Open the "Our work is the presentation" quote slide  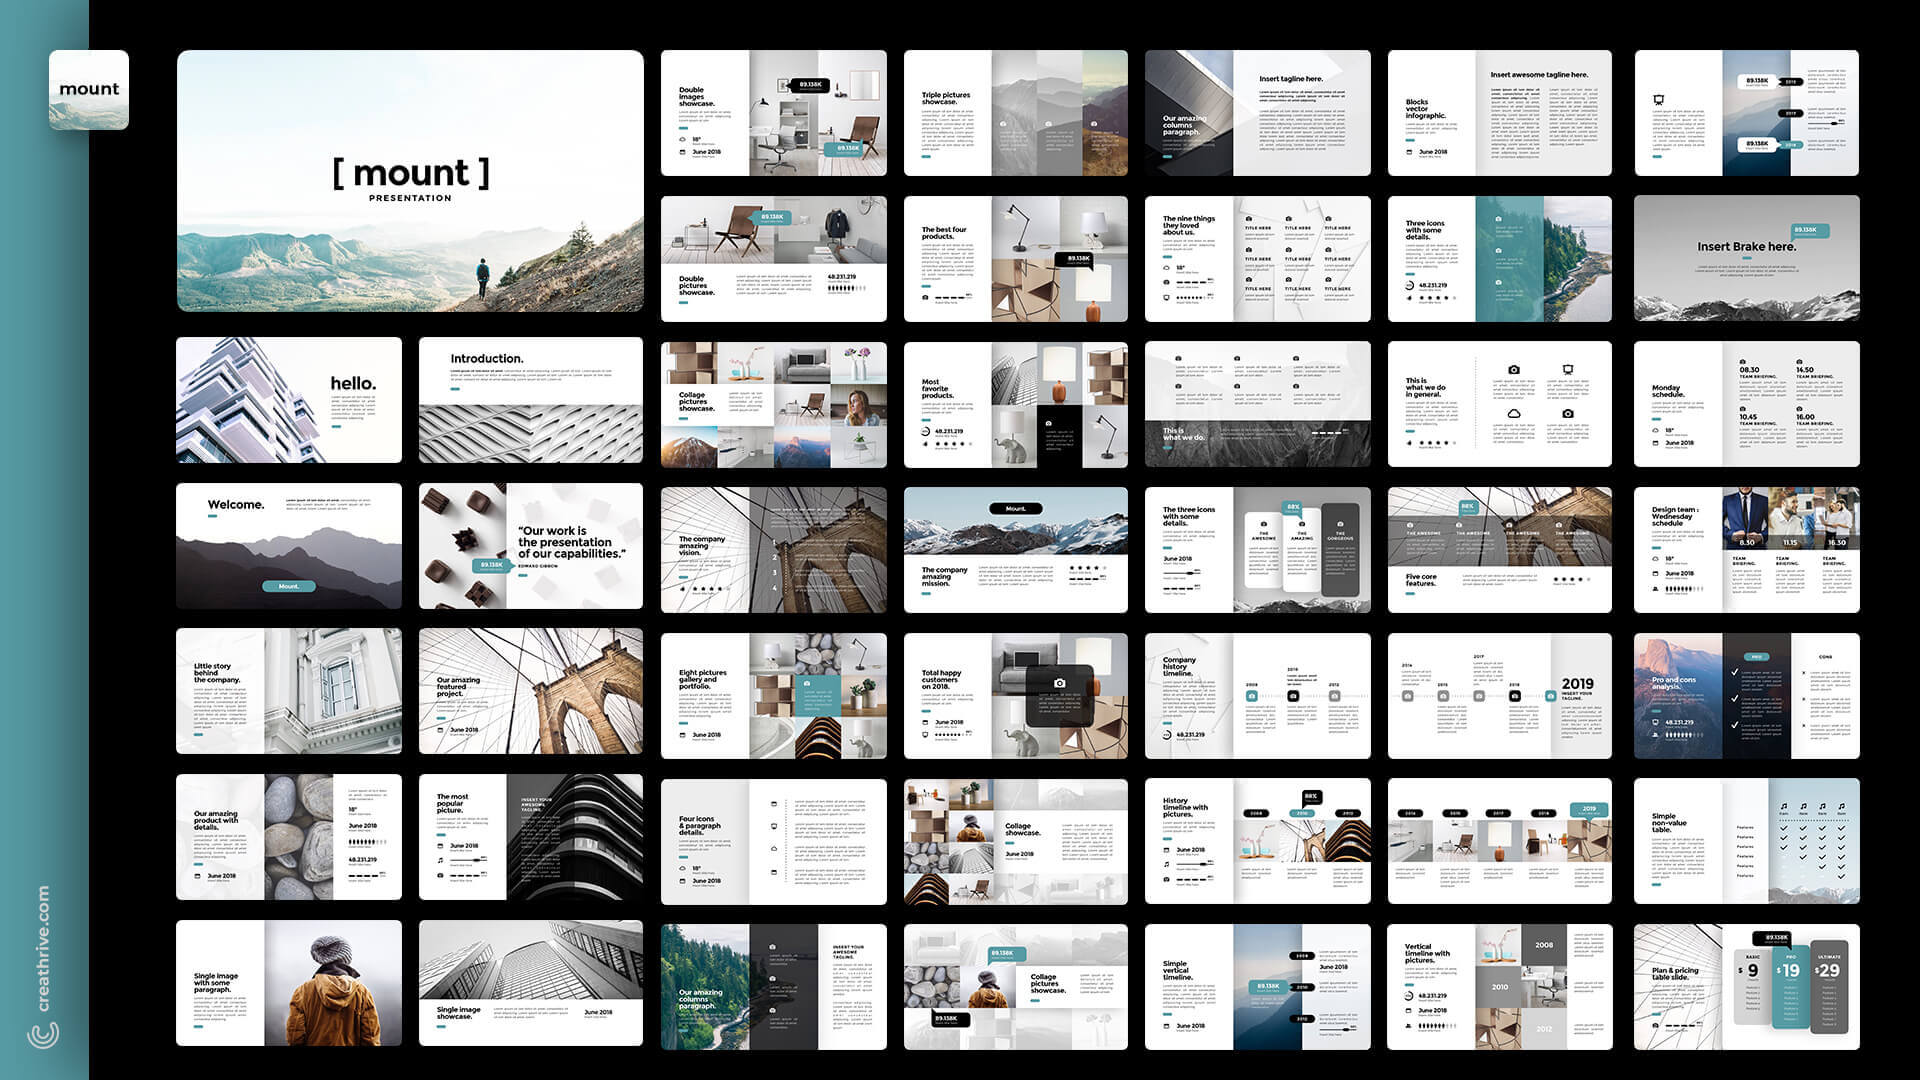point(530,547)
